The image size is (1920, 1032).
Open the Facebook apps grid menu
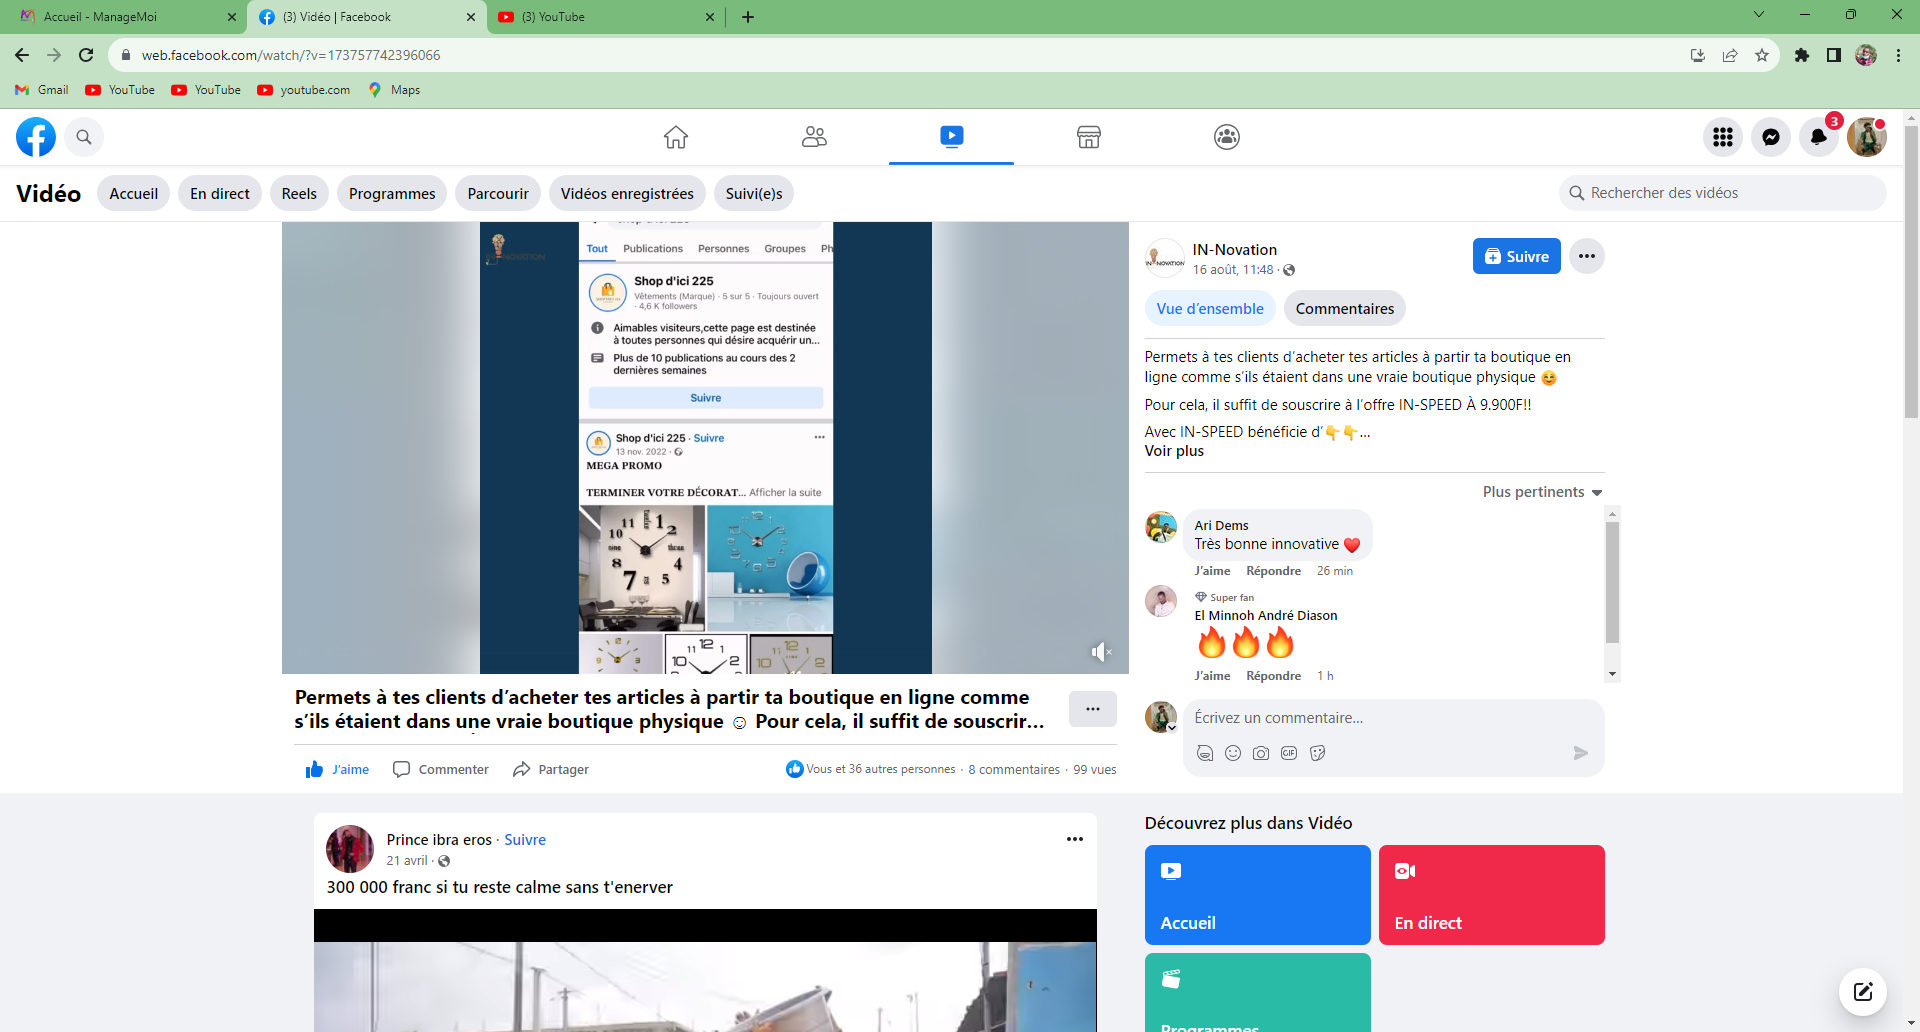click(x=1722, y=137)
